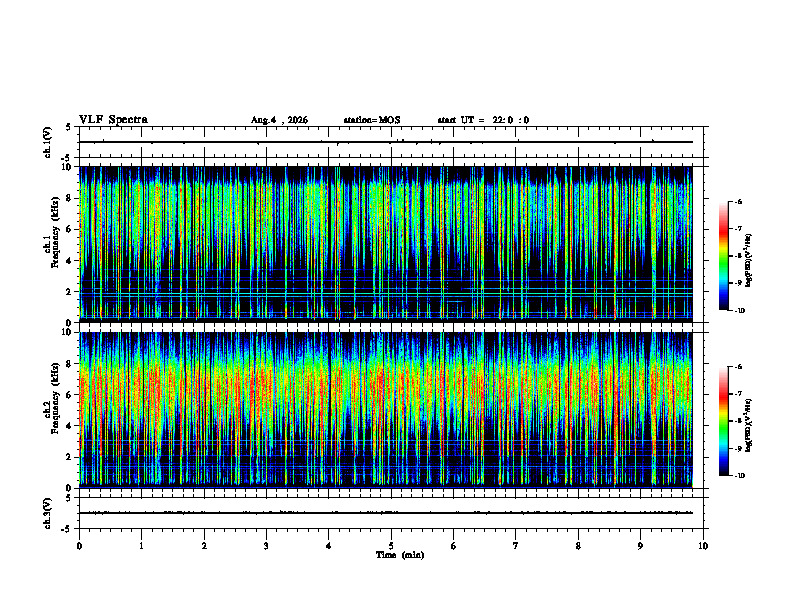Click the "4" tick on time axis
Viewport: 792px width, 612px height.
[329, 546]
